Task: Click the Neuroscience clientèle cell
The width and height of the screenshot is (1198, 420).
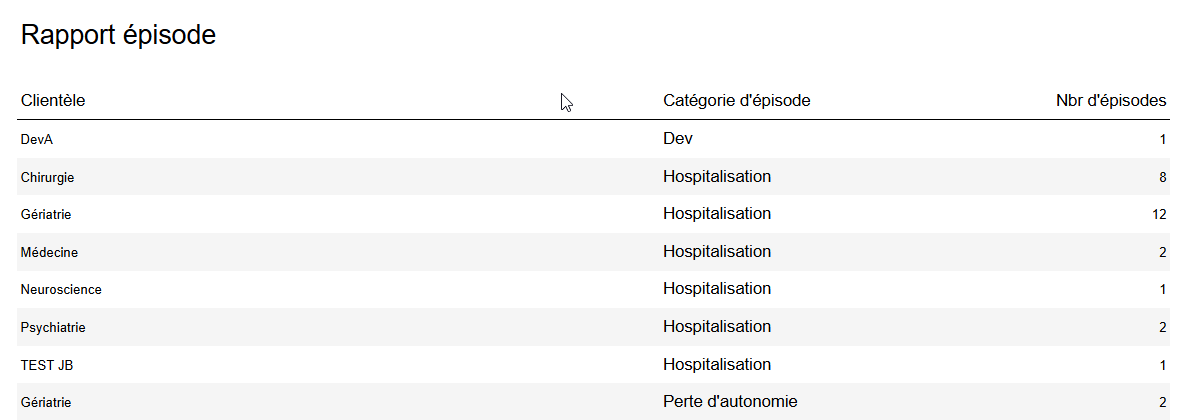Action: point(61,290)
